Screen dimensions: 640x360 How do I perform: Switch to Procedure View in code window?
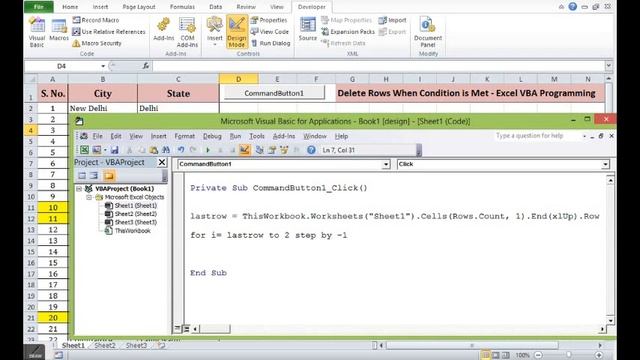pyautogui.click(x=178, y=329)
